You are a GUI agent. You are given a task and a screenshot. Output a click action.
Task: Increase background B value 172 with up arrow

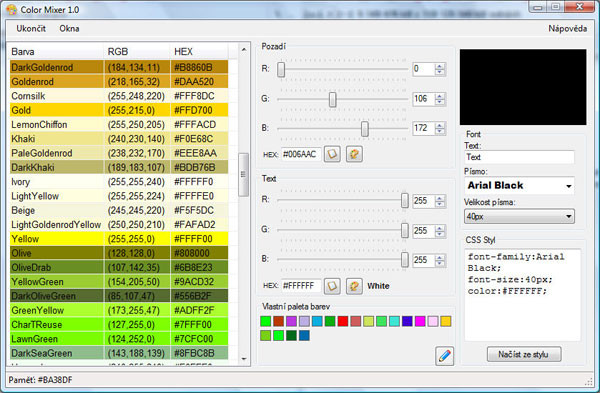tap(440, 126)
